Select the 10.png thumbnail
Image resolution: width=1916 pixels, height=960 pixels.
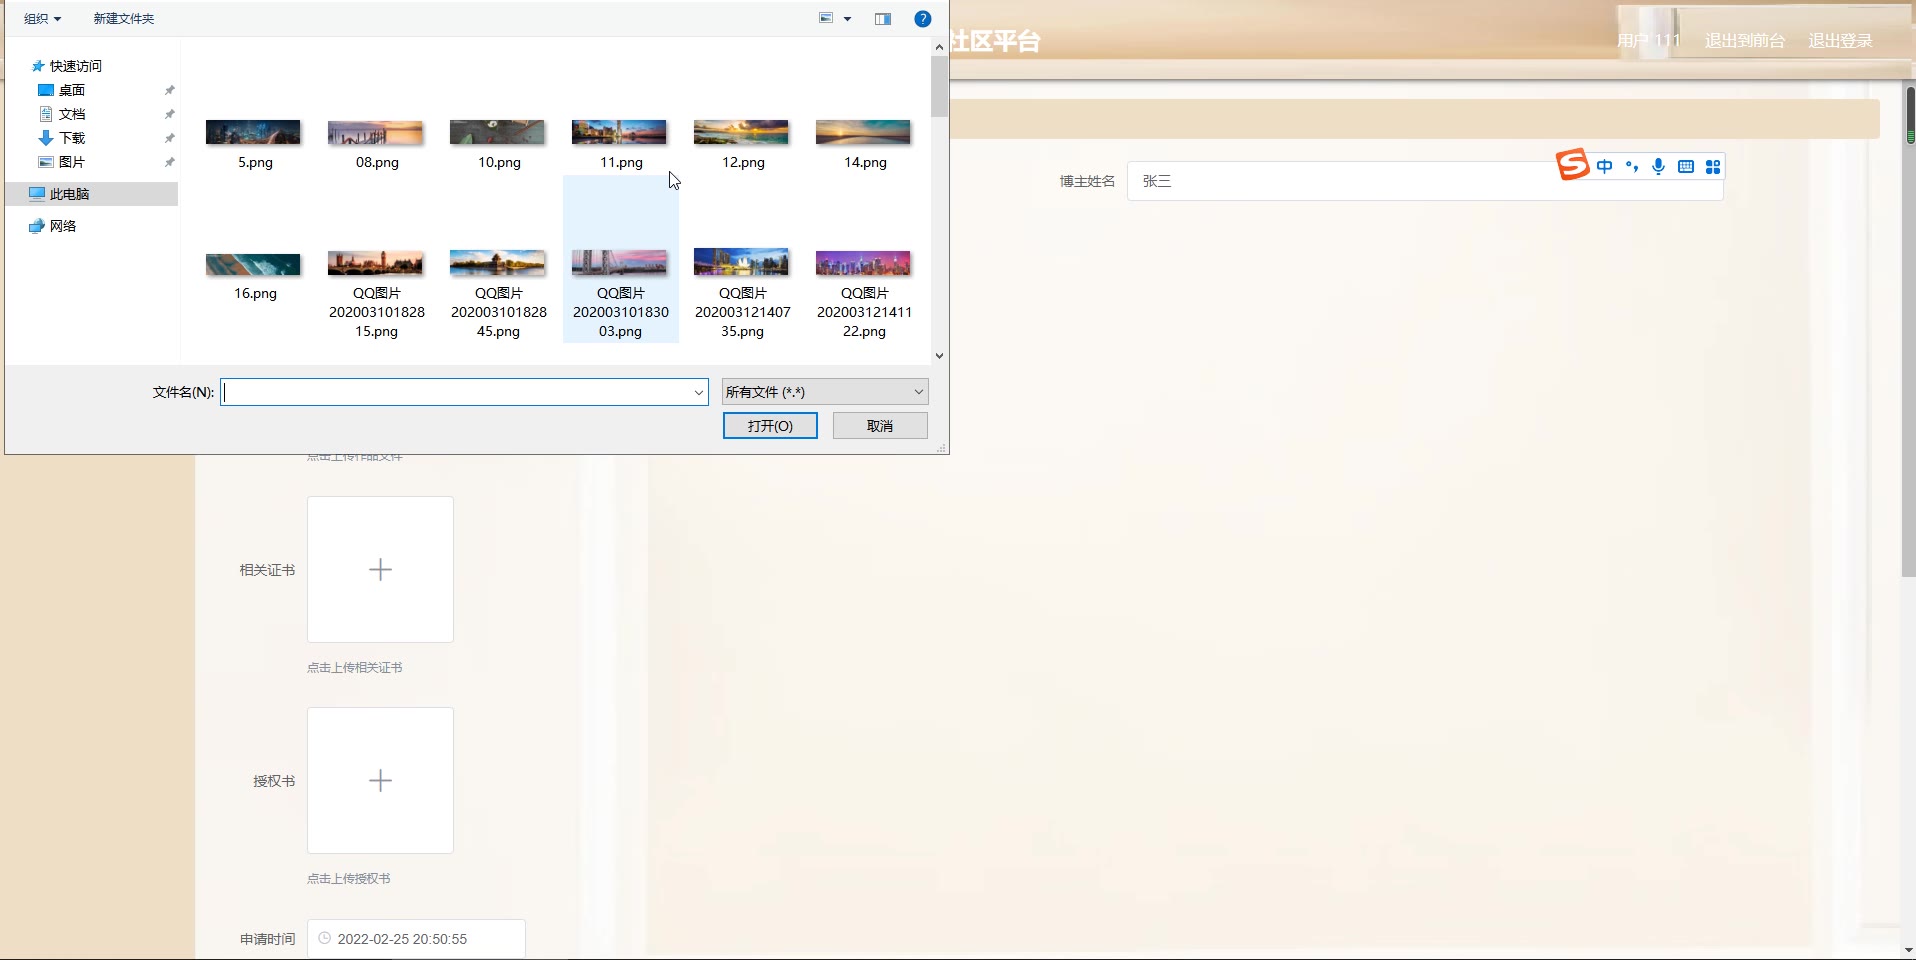497,132
